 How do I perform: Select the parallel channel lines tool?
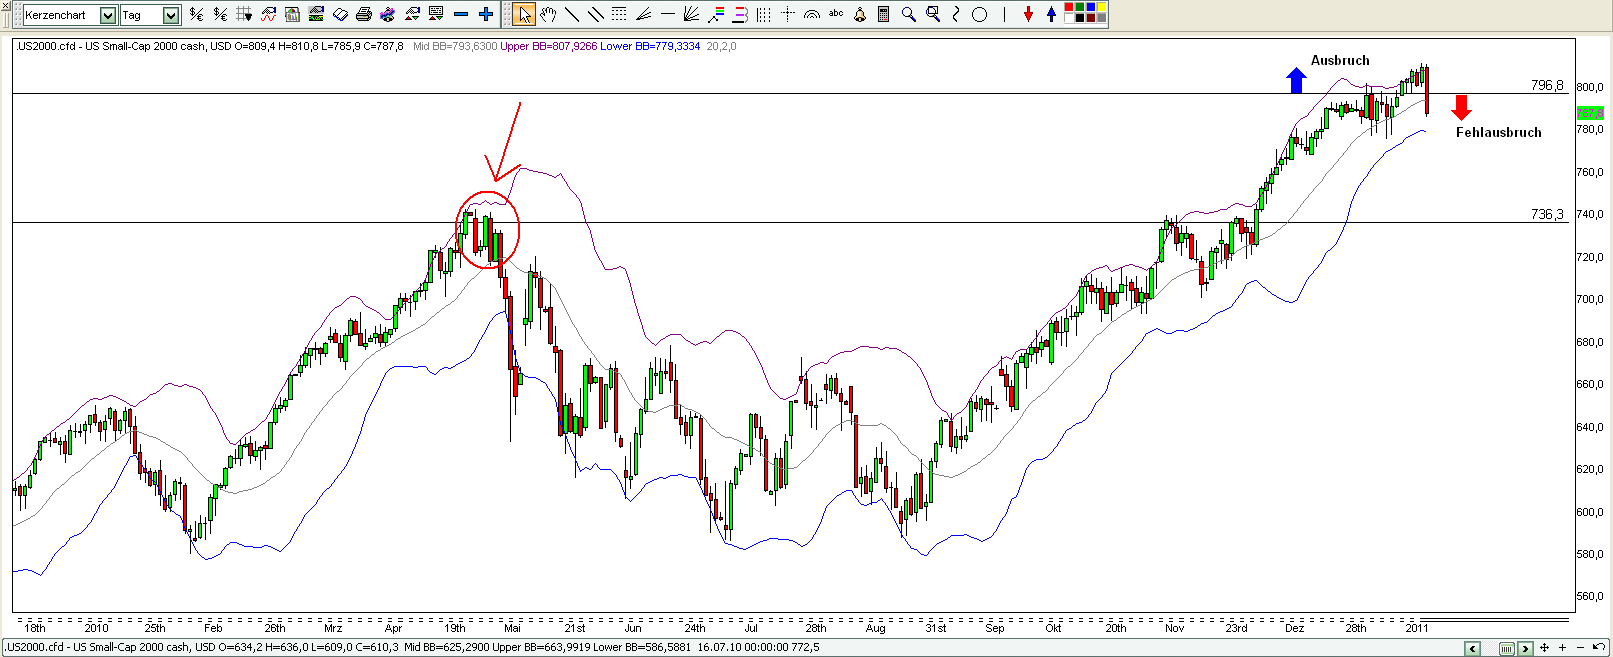pos(595,14)
